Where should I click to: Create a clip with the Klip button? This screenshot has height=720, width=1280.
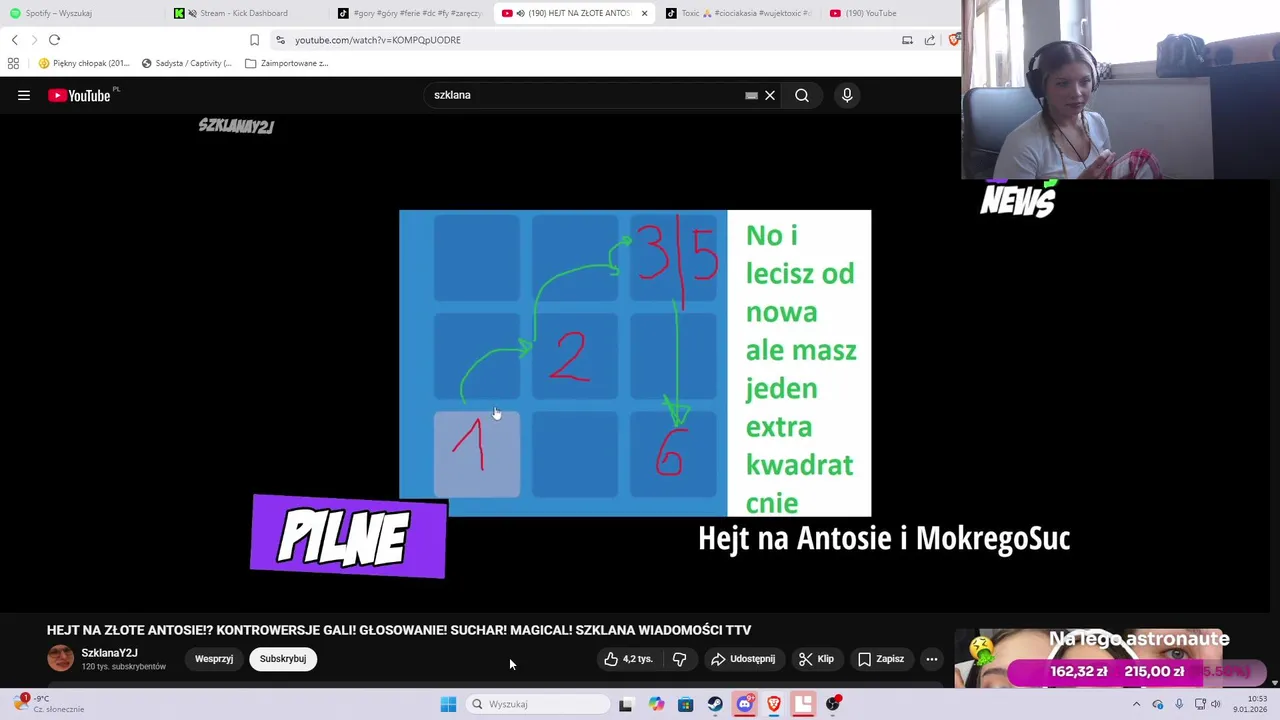[x=816, y=659]
